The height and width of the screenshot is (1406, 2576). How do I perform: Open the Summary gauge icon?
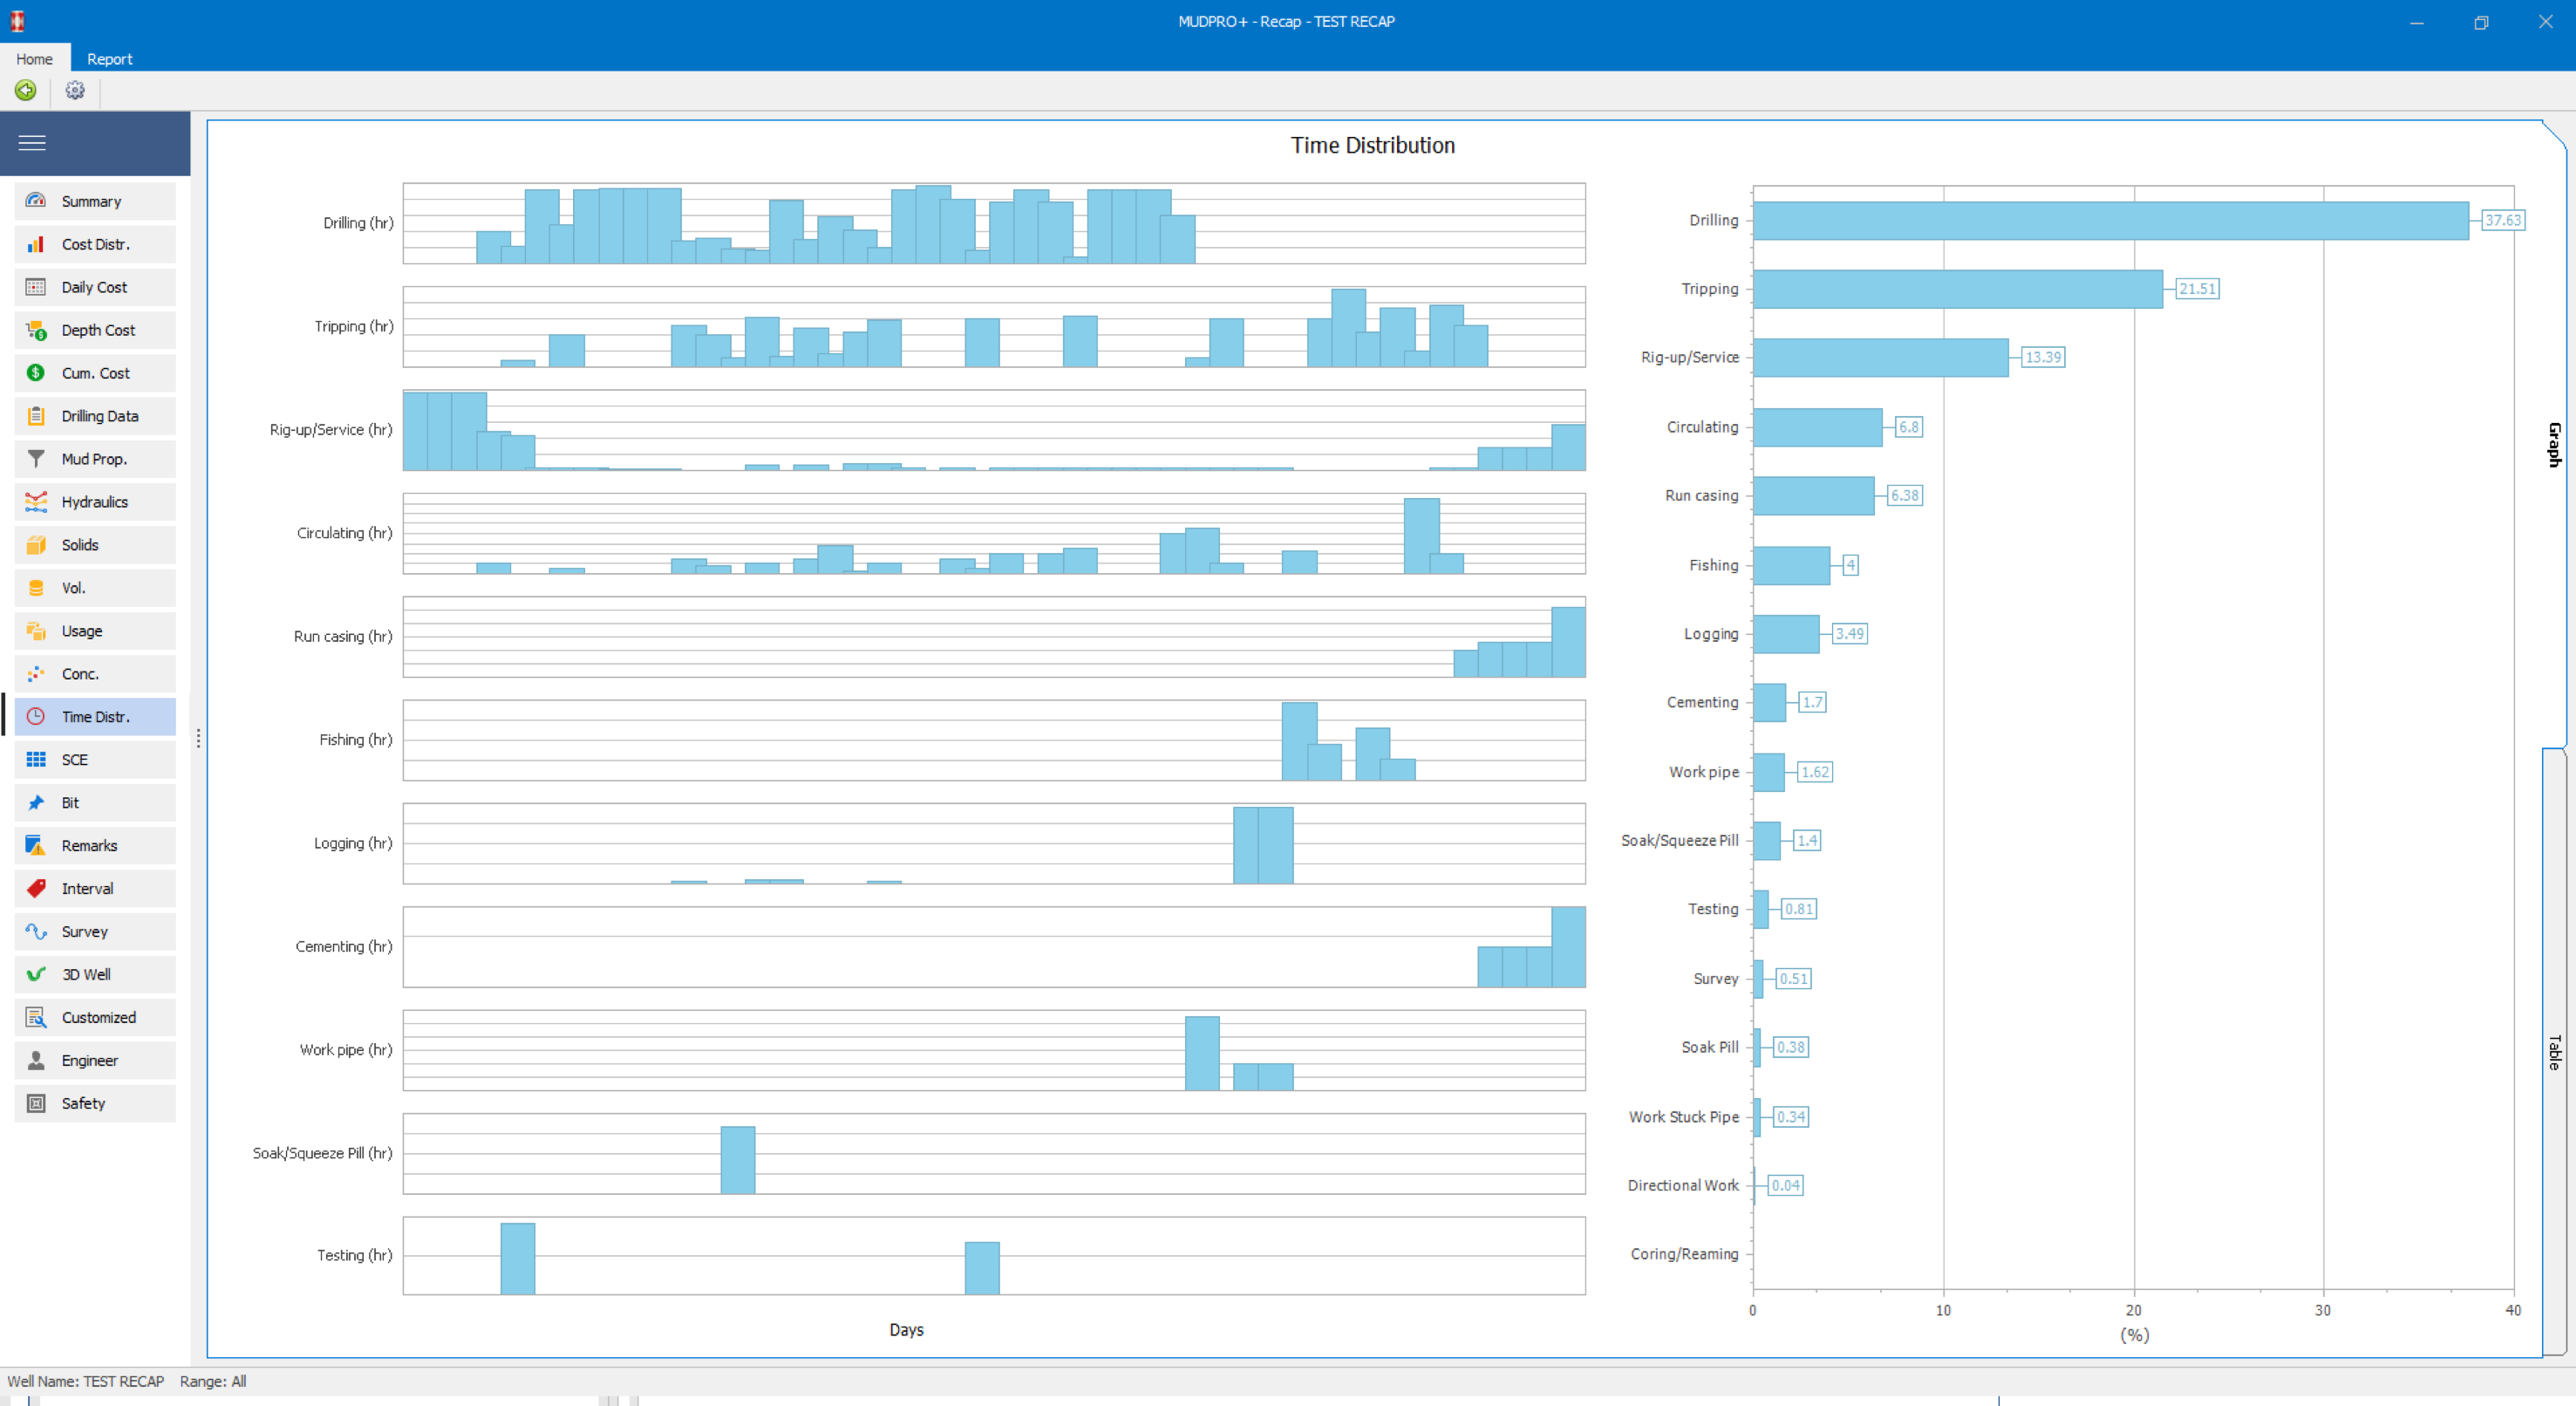pyautogui.click(x=36, y=201)
